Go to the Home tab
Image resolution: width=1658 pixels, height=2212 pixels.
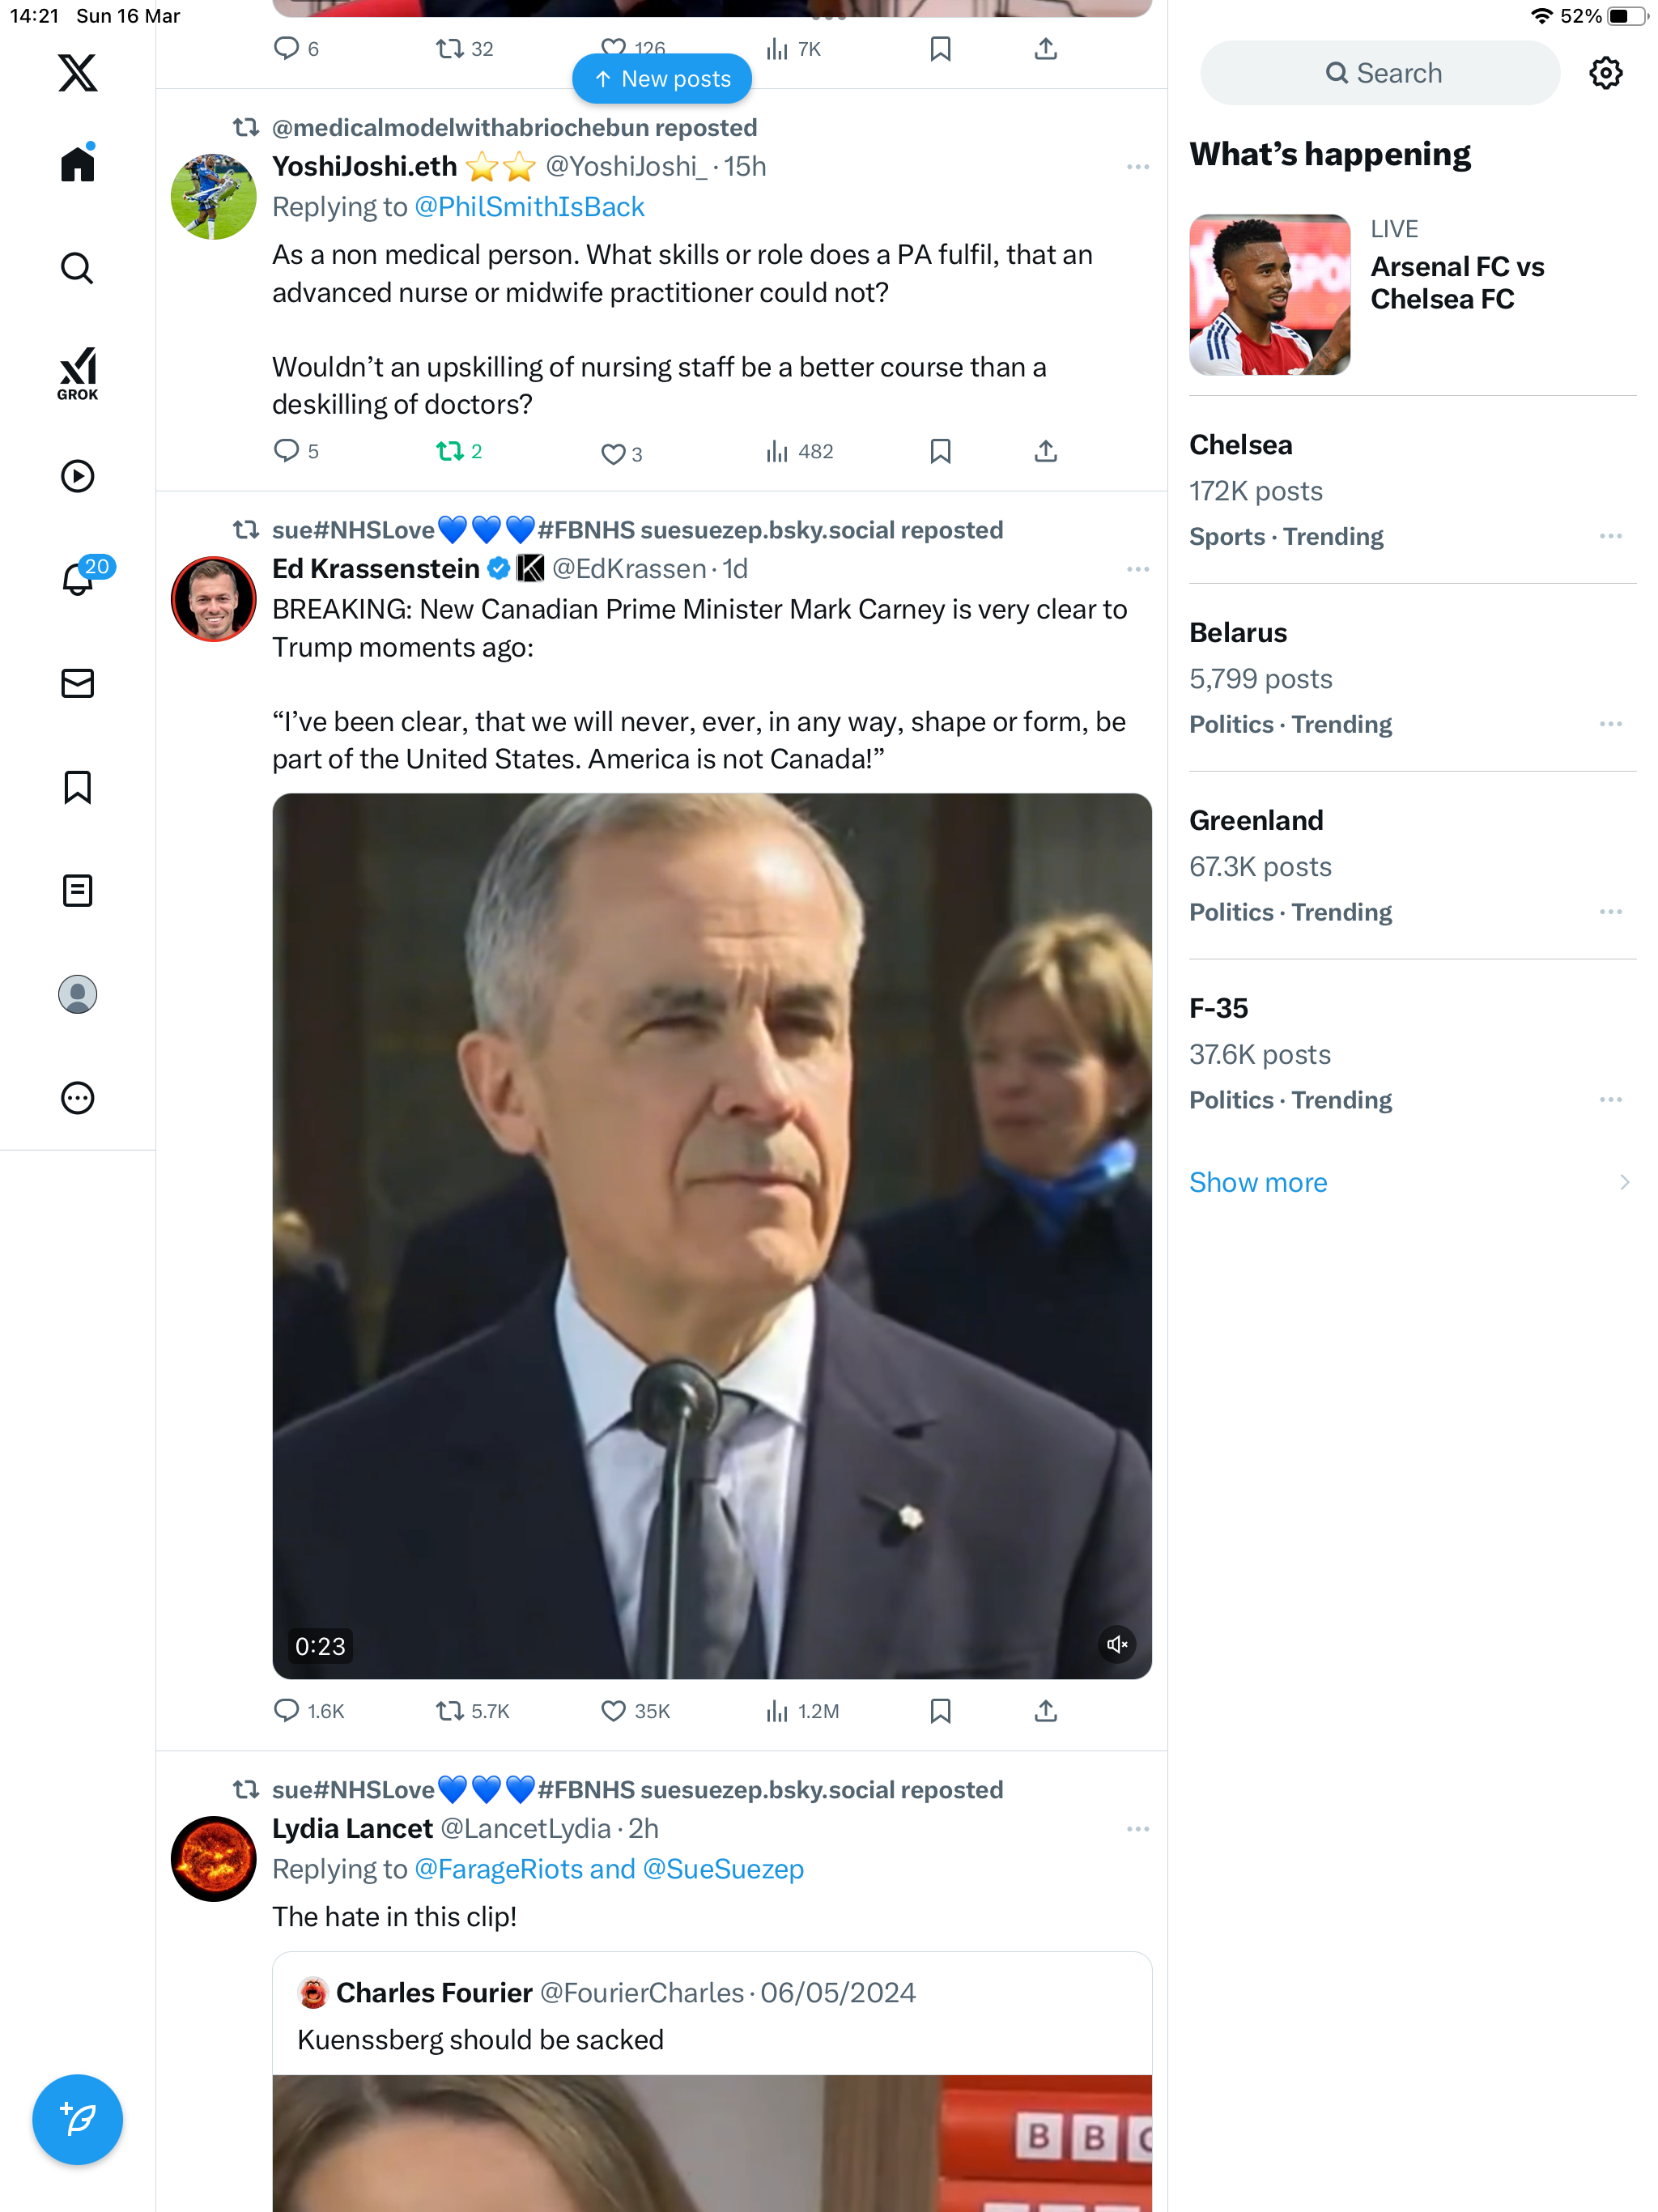77,163
